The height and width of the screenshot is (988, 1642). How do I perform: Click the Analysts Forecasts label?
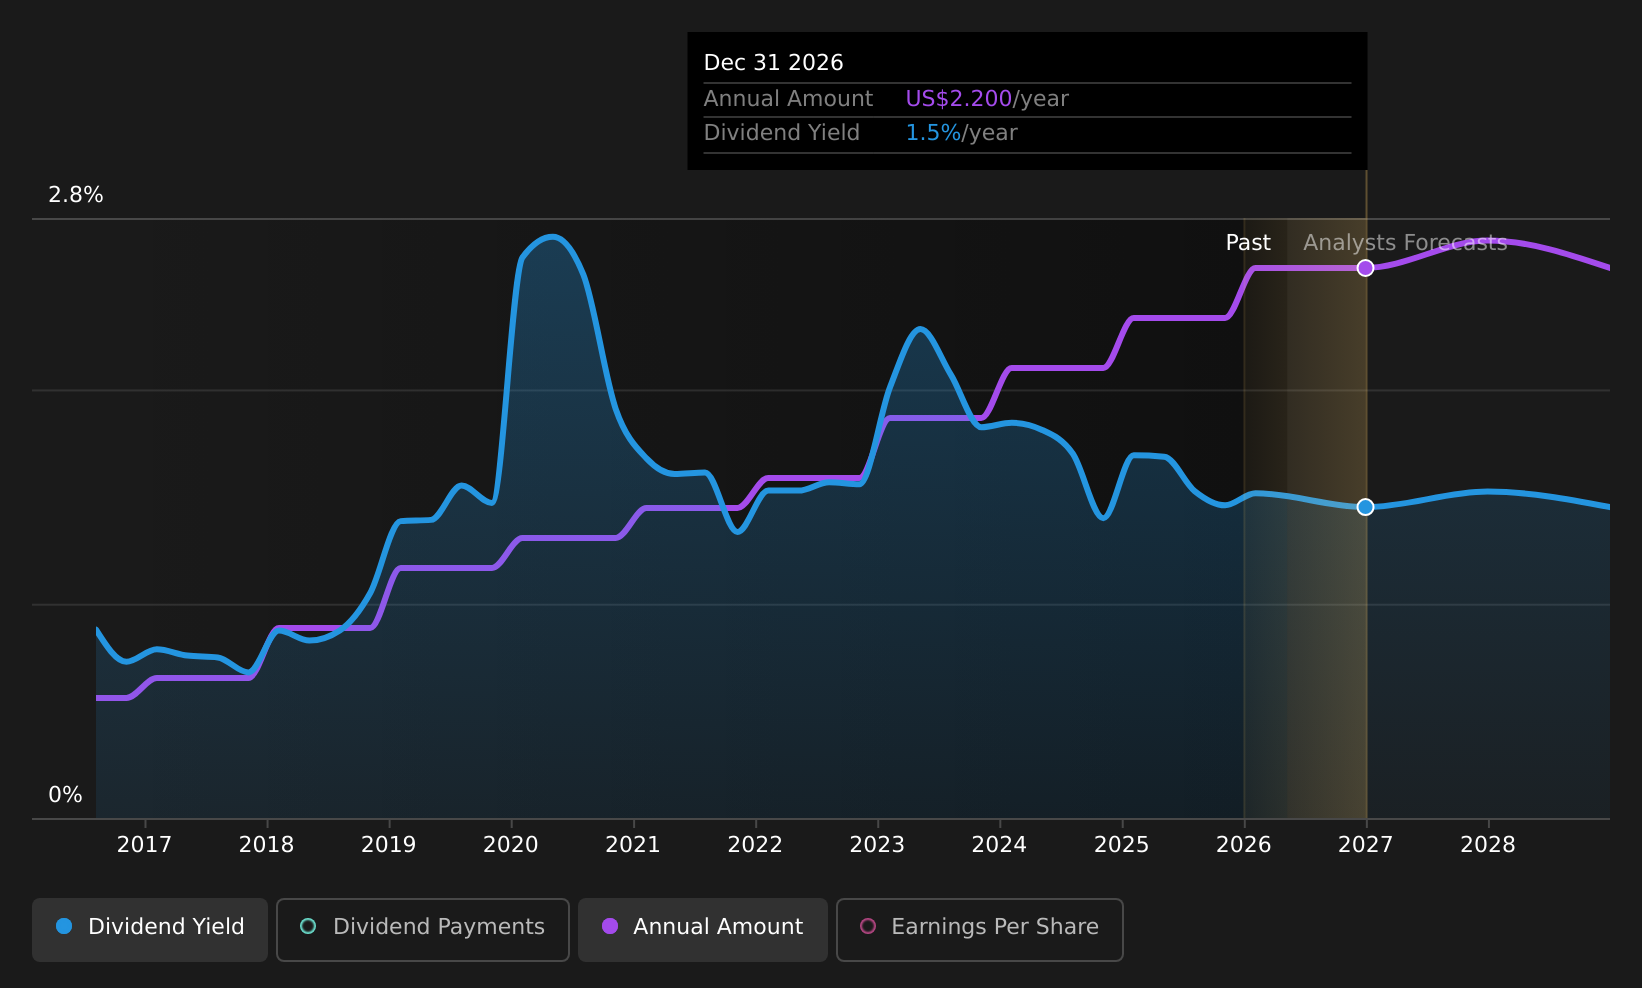1405,243
